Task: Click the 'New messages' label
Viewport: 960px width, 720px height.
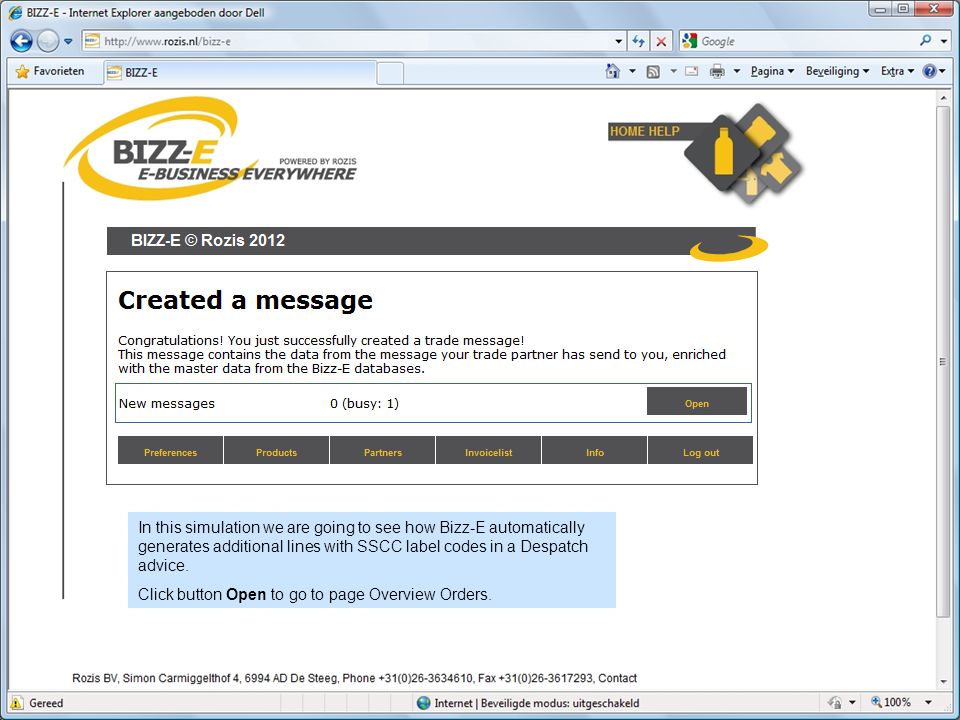Action: tap(167, 403)
